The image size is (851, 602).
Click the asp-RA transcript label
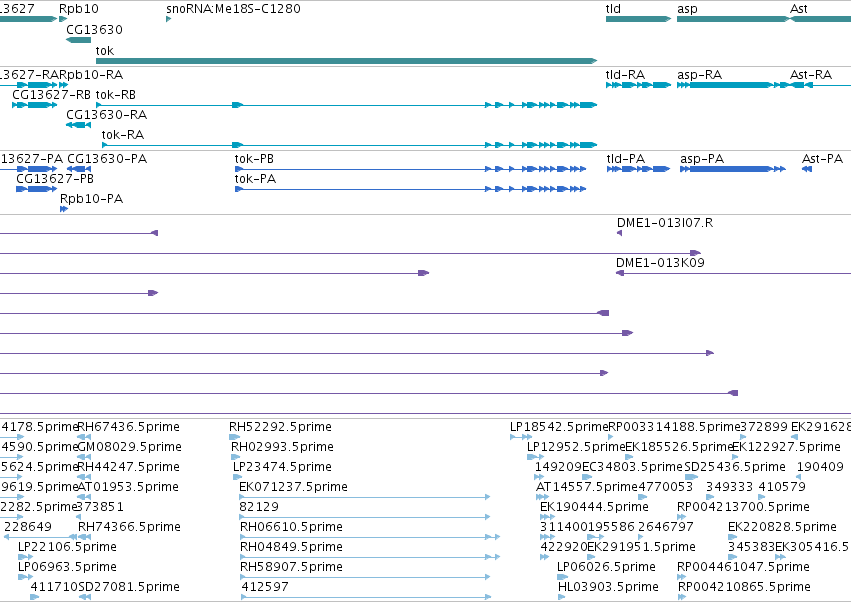click(700, 75)
